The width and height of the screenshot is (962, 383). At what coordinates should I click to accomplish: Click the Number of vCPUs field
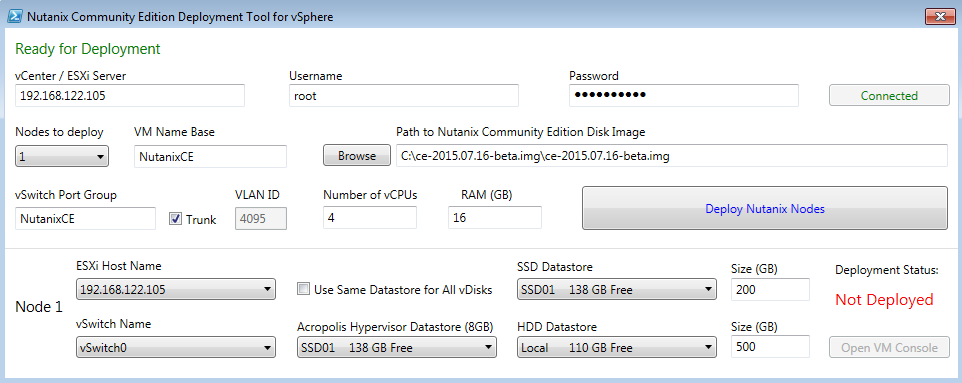pyautogui.click(x=370, y=218)
